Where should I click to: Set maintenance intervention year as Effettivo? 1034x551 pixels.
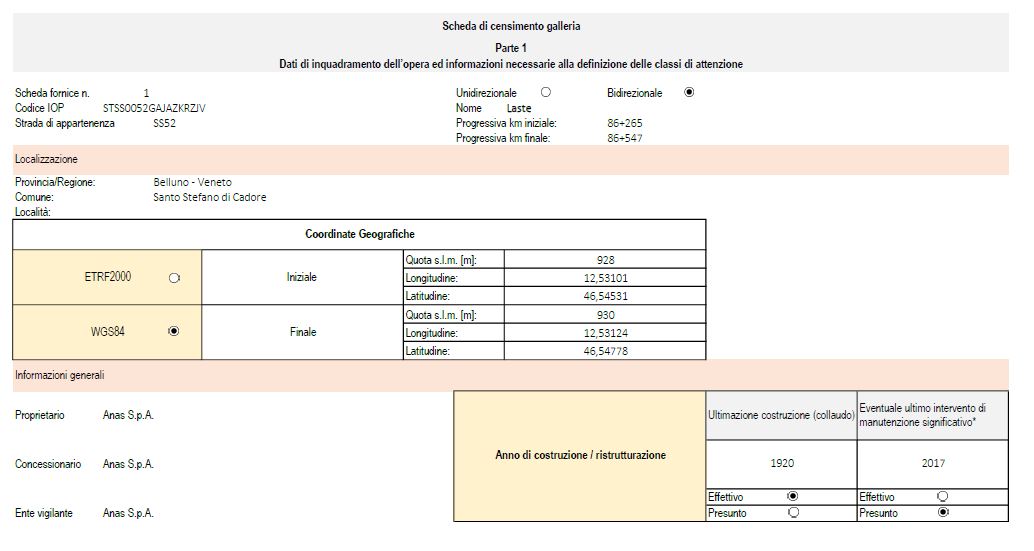tap(943, 496)
